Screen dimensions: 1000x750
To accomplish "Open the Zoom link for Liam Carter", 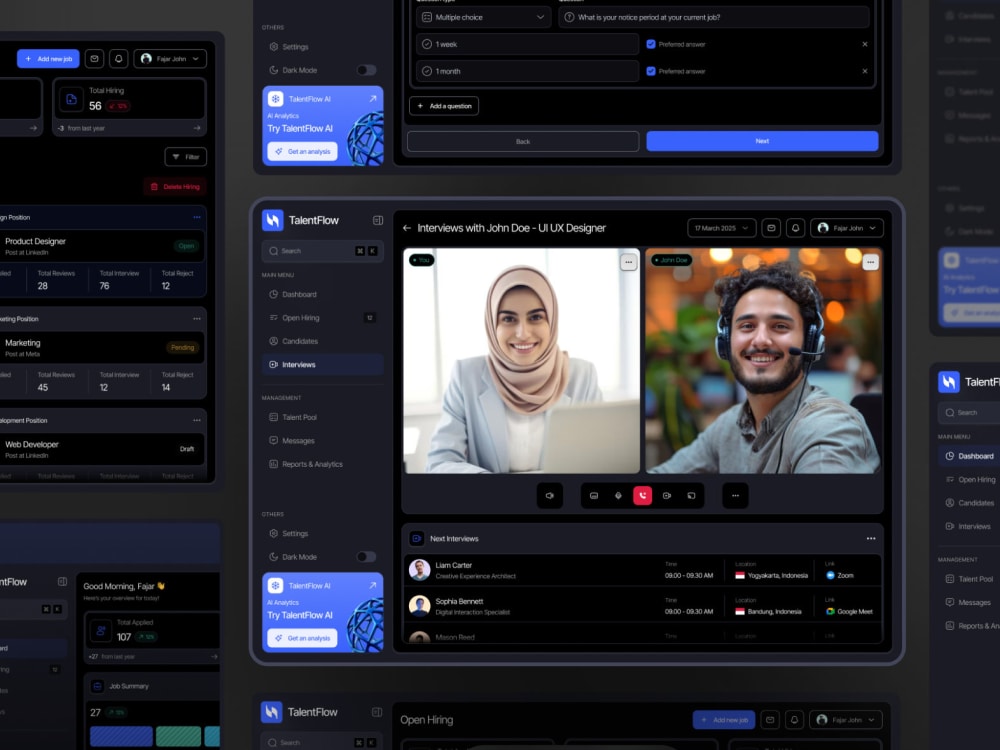I will point(840,575).
